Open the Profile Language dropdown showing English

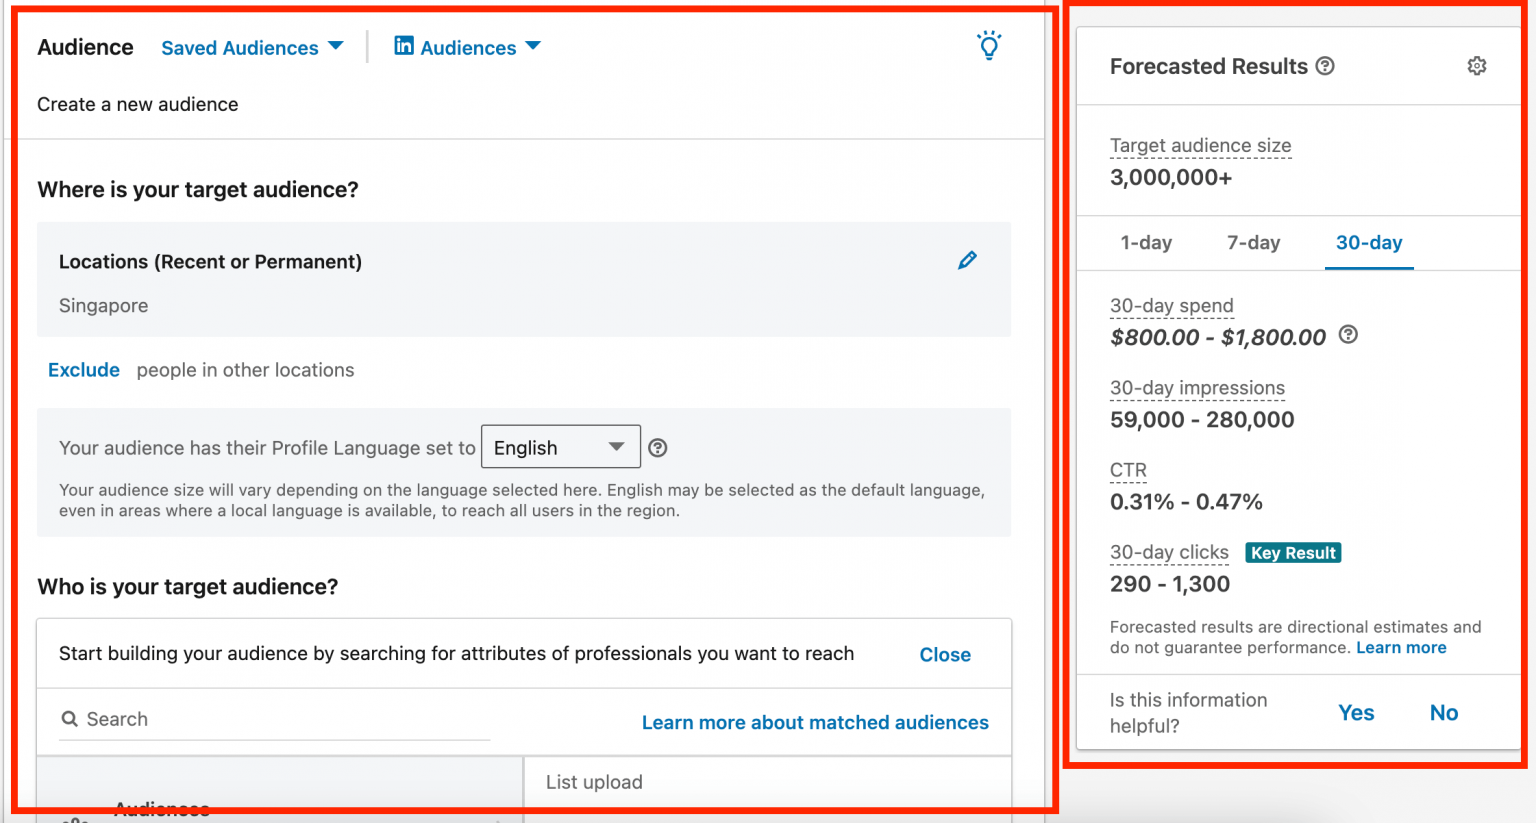[x=560, y=447]
